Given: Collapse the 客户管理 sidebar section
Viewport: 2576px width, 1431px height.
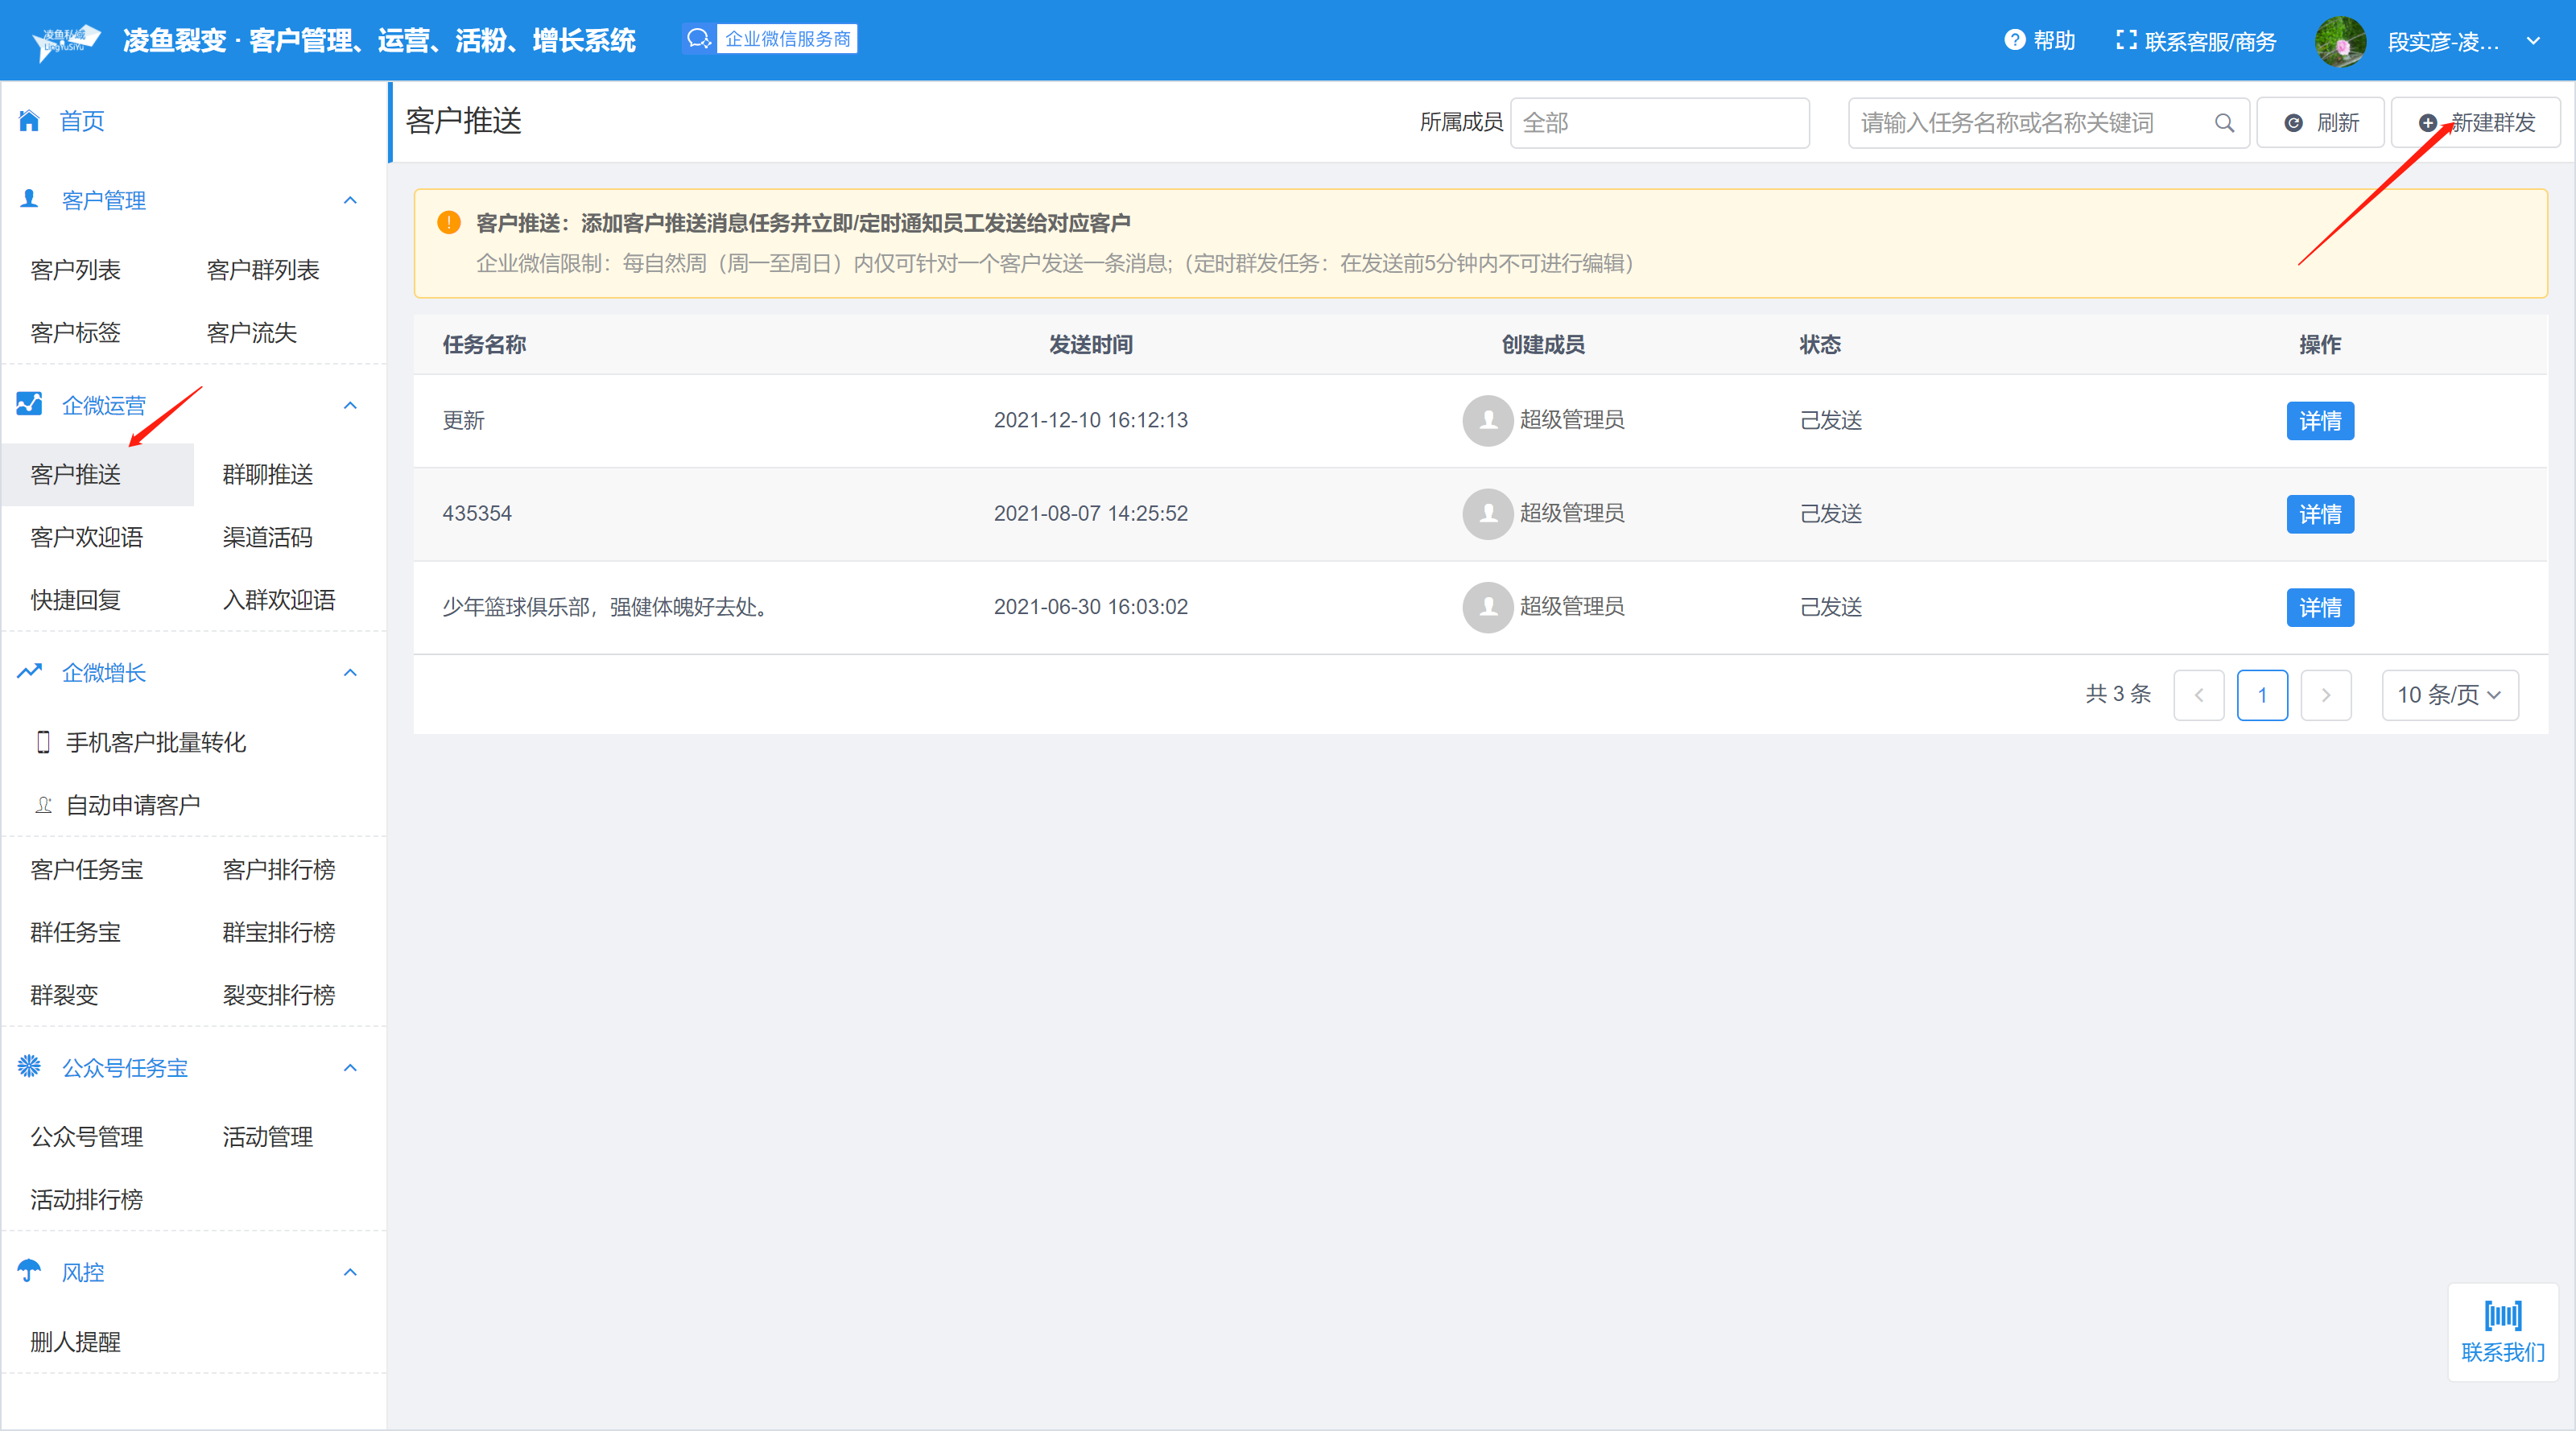Looking at the screenshot, I should pyautogui.click(x=350, y=201).
